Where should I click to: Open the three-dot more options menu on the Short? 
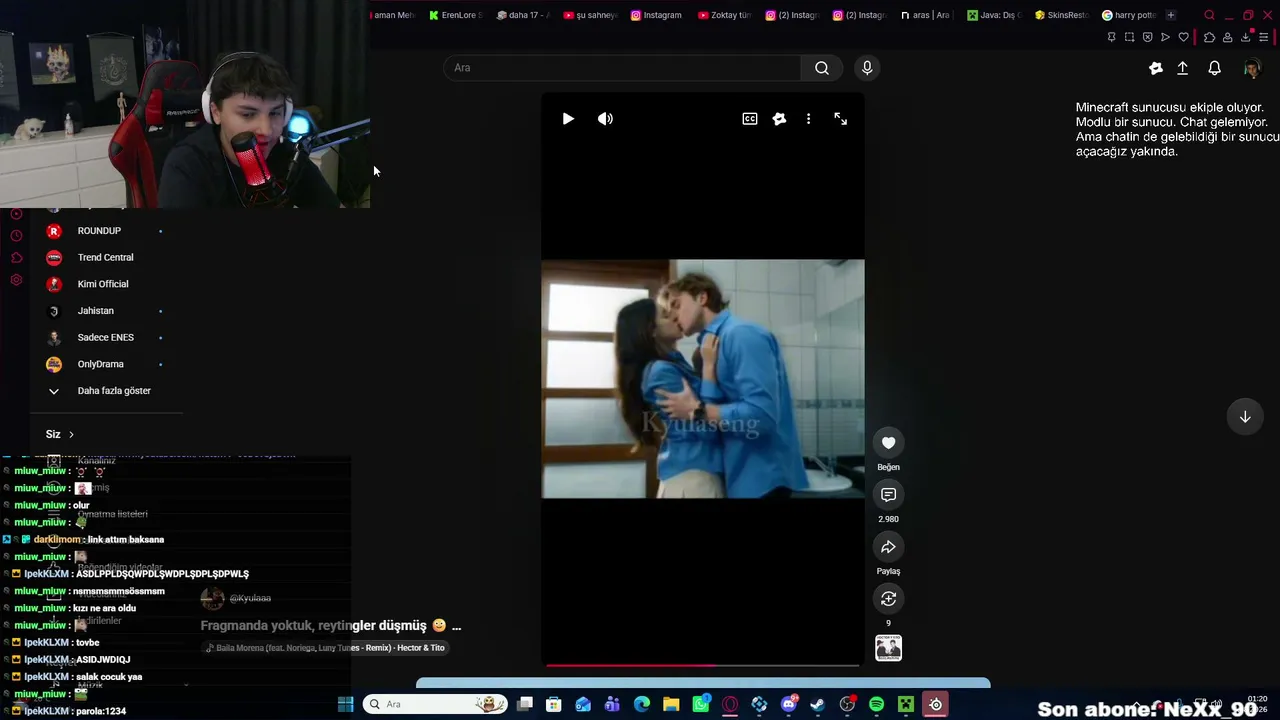click(x=809, y=119)
